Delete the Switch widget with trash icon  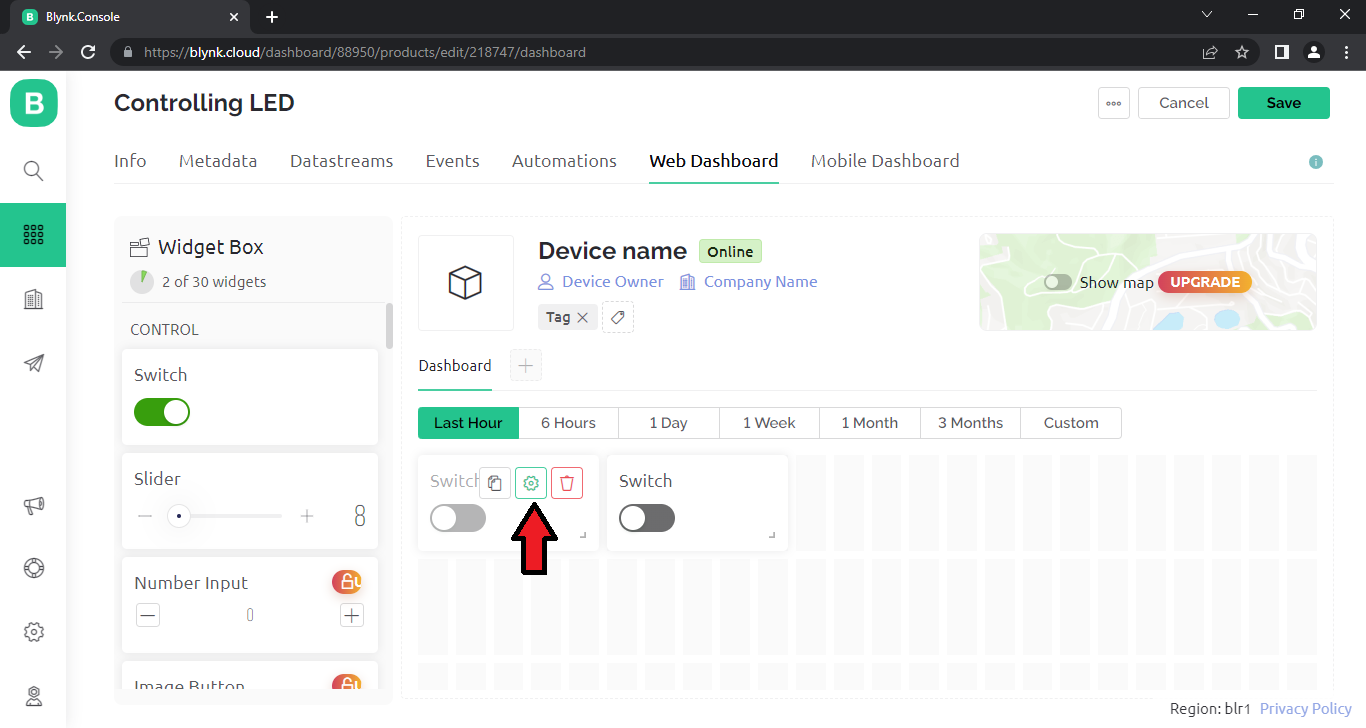(567, 483)
